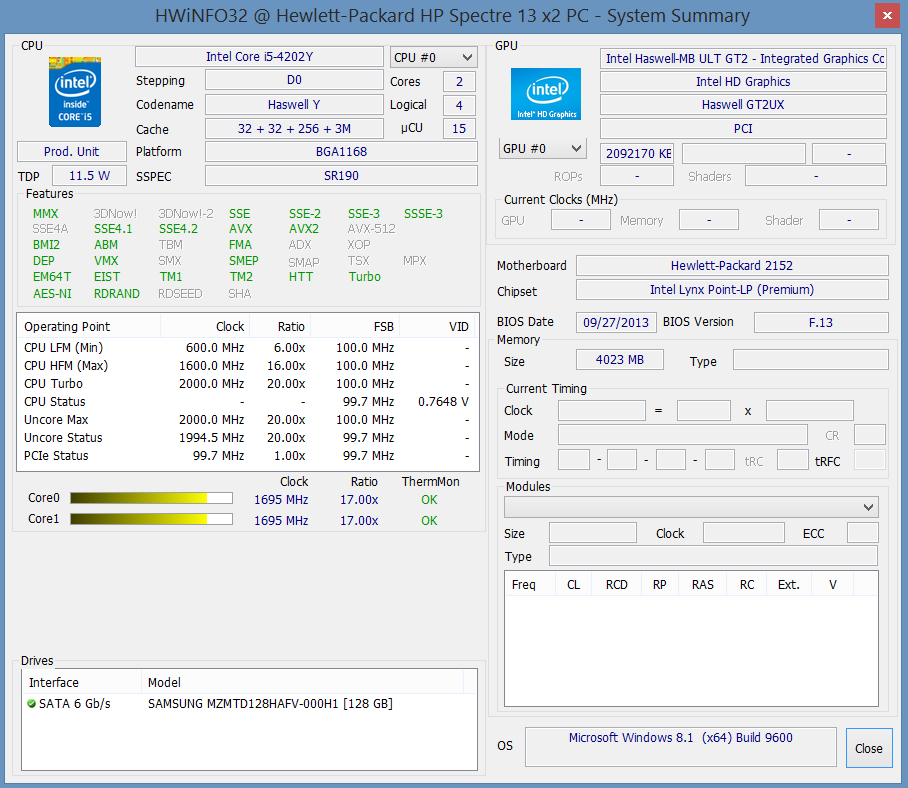Image resolution: width=908 pixels, height=788 pixels.
Task: Click the TDP 11.5 W field
Action: 89,175
